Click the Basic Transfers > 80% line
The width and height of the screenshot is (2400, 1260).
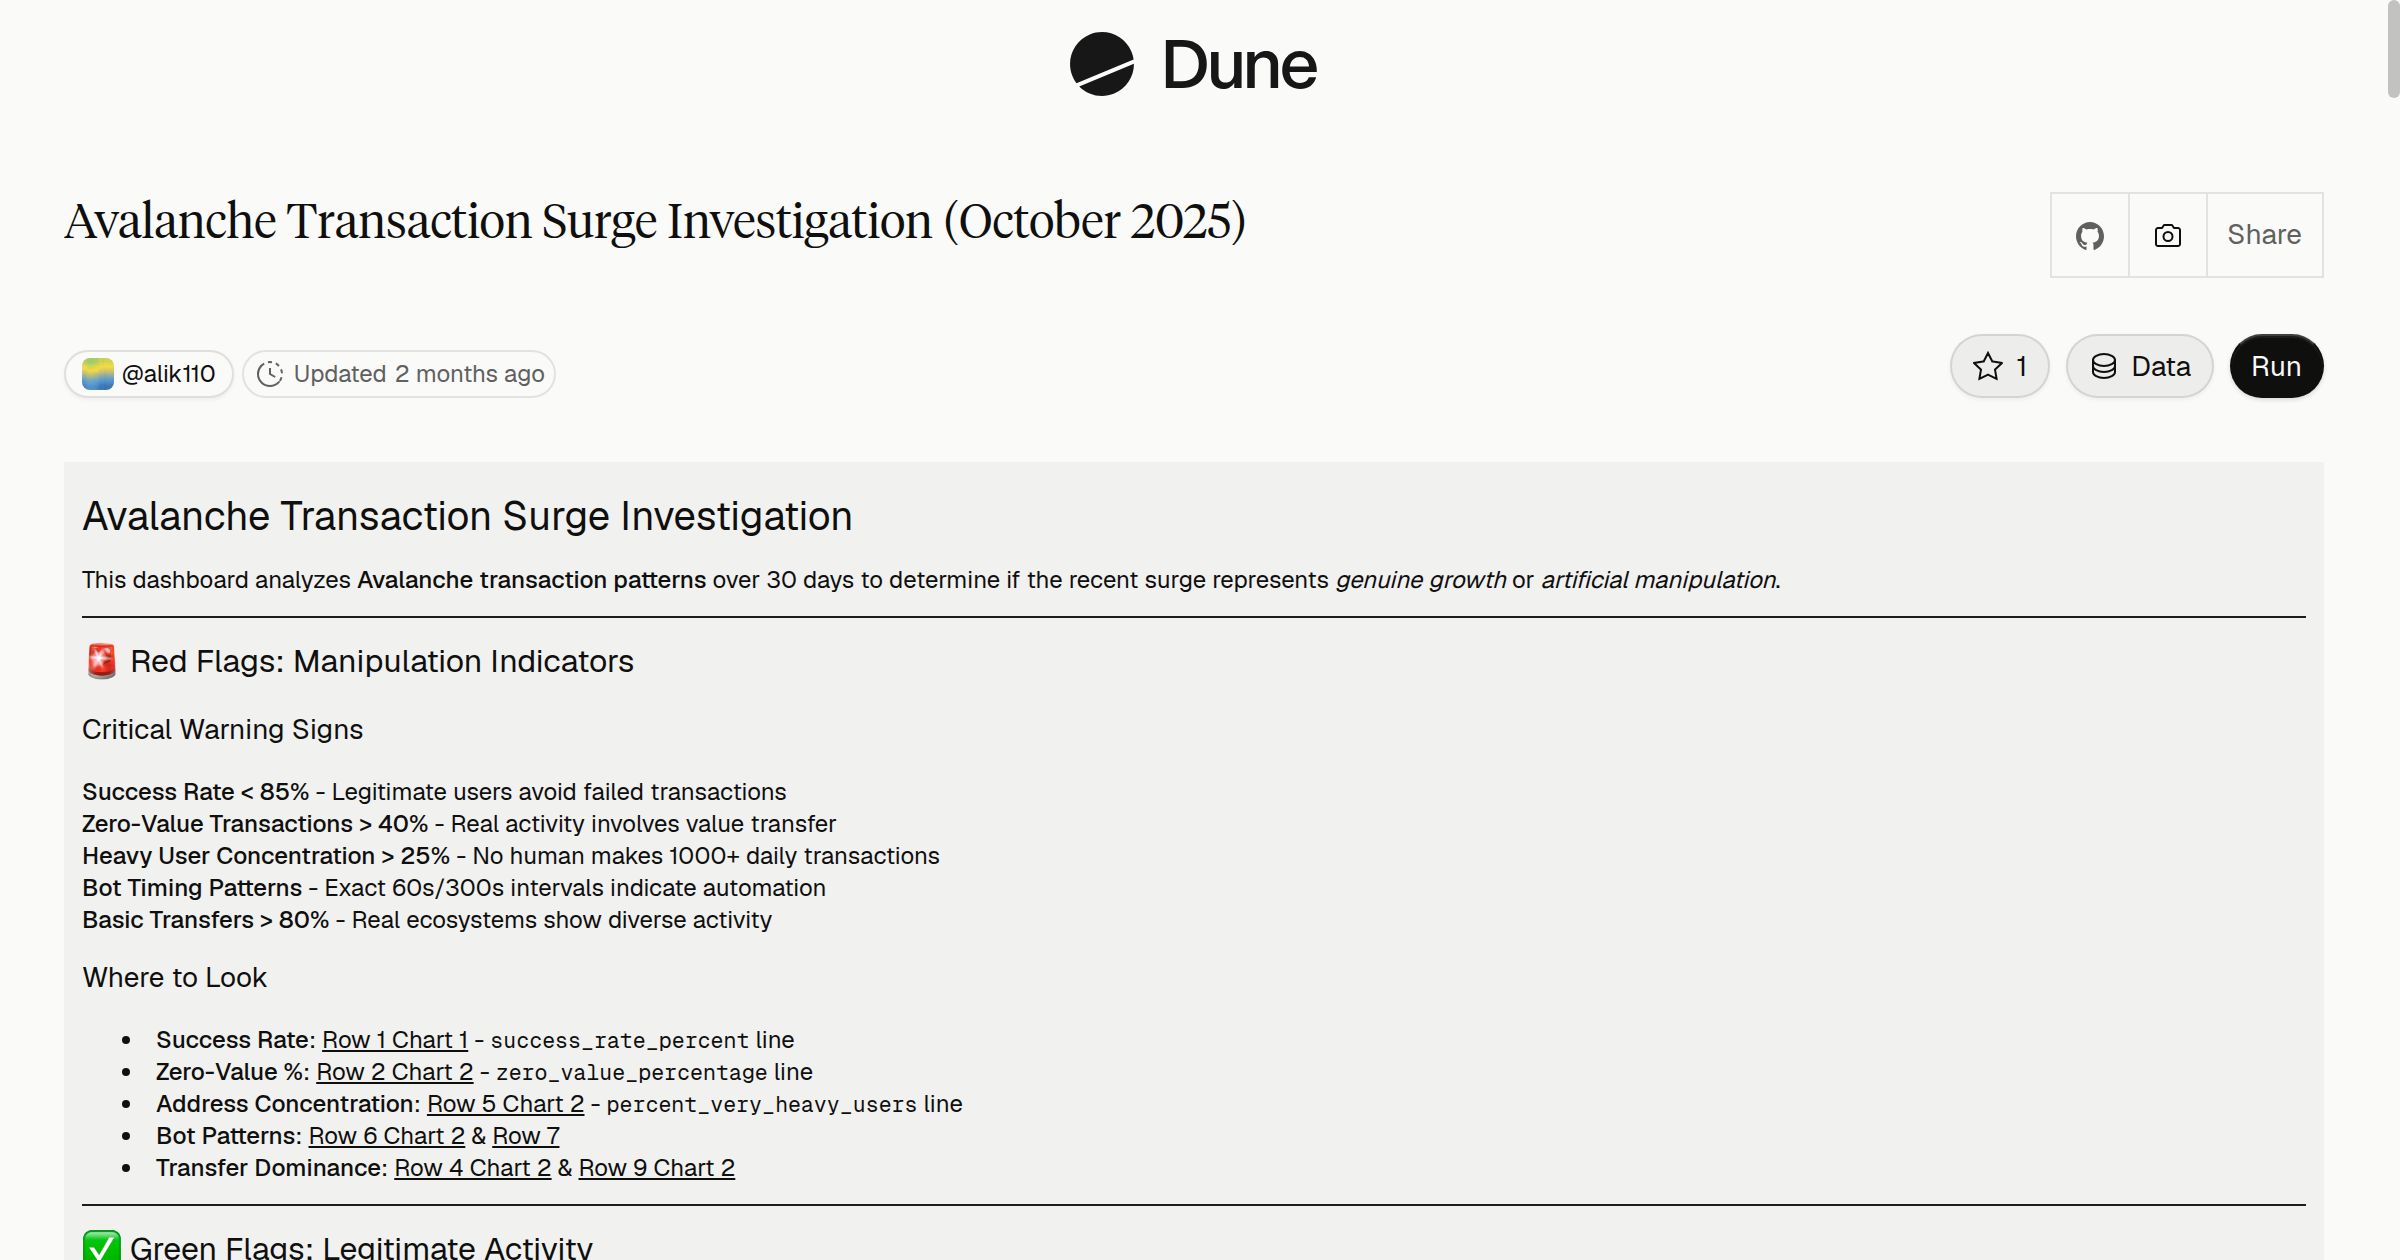[427, 920]
